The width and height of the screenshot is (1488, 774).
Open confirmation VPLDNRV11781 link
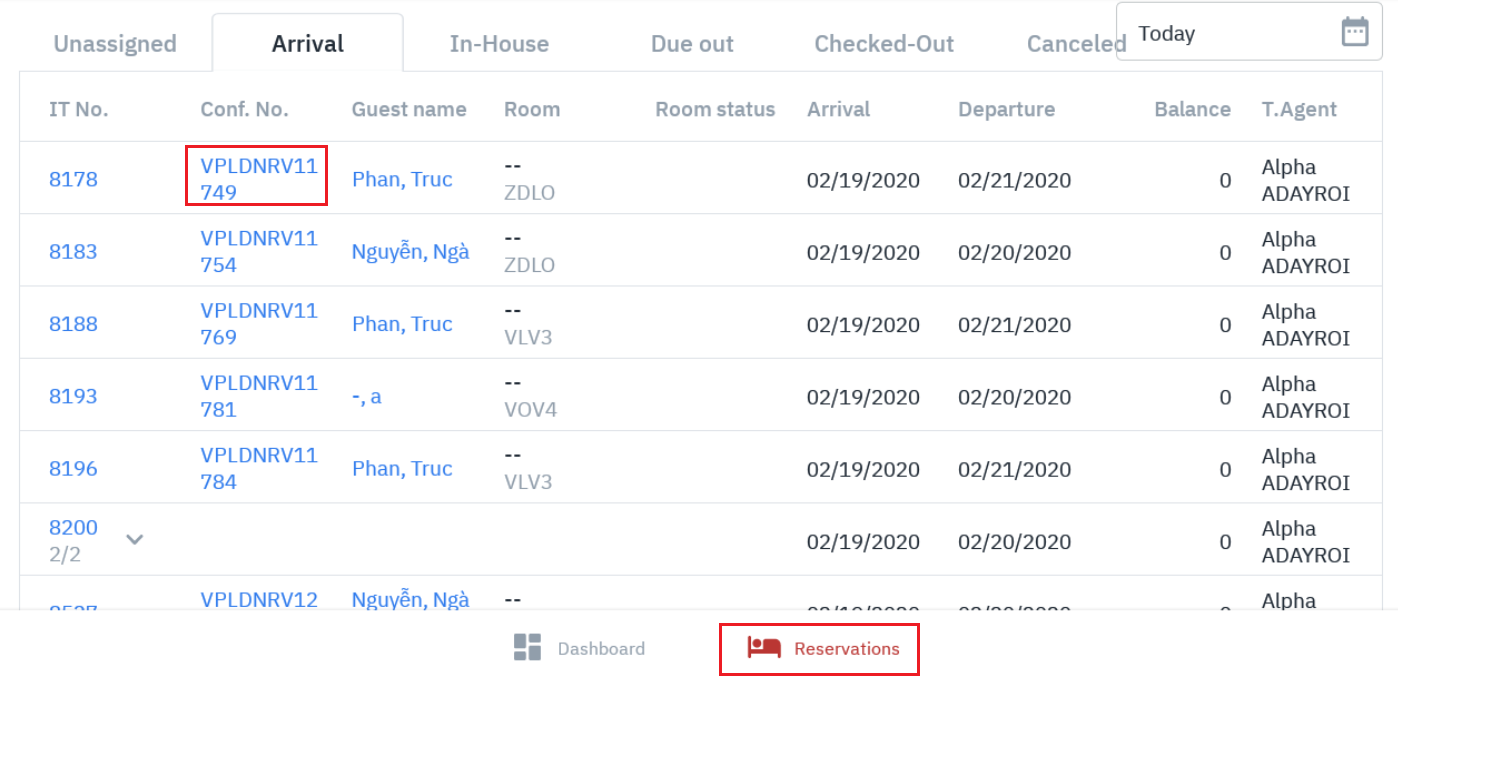[x=258, y=396]
